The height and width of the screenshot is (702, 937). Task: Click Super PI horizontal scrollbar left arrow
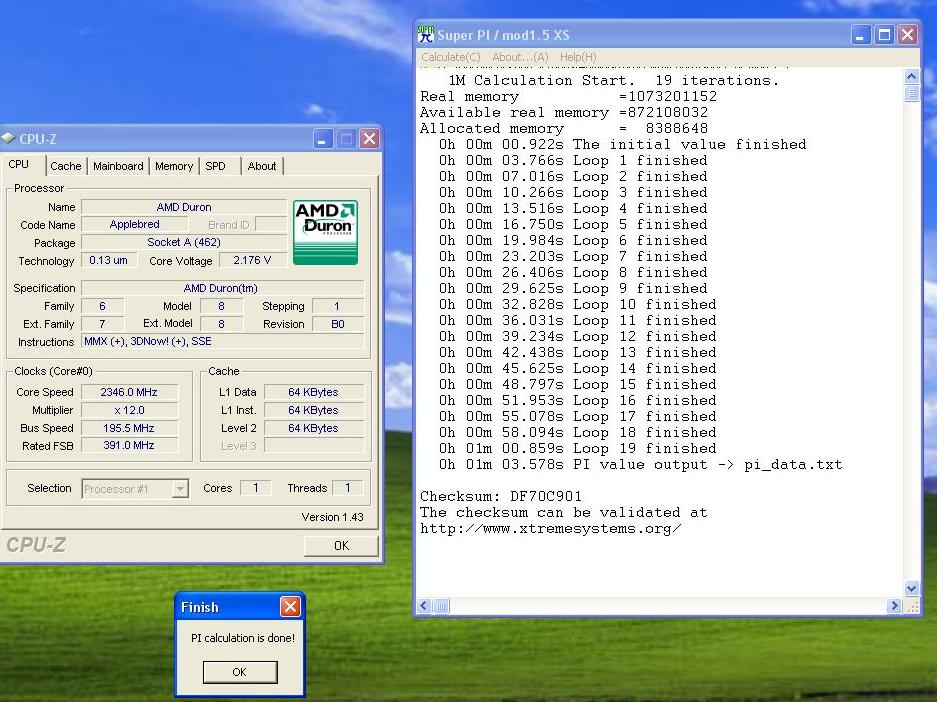[424, 606]
